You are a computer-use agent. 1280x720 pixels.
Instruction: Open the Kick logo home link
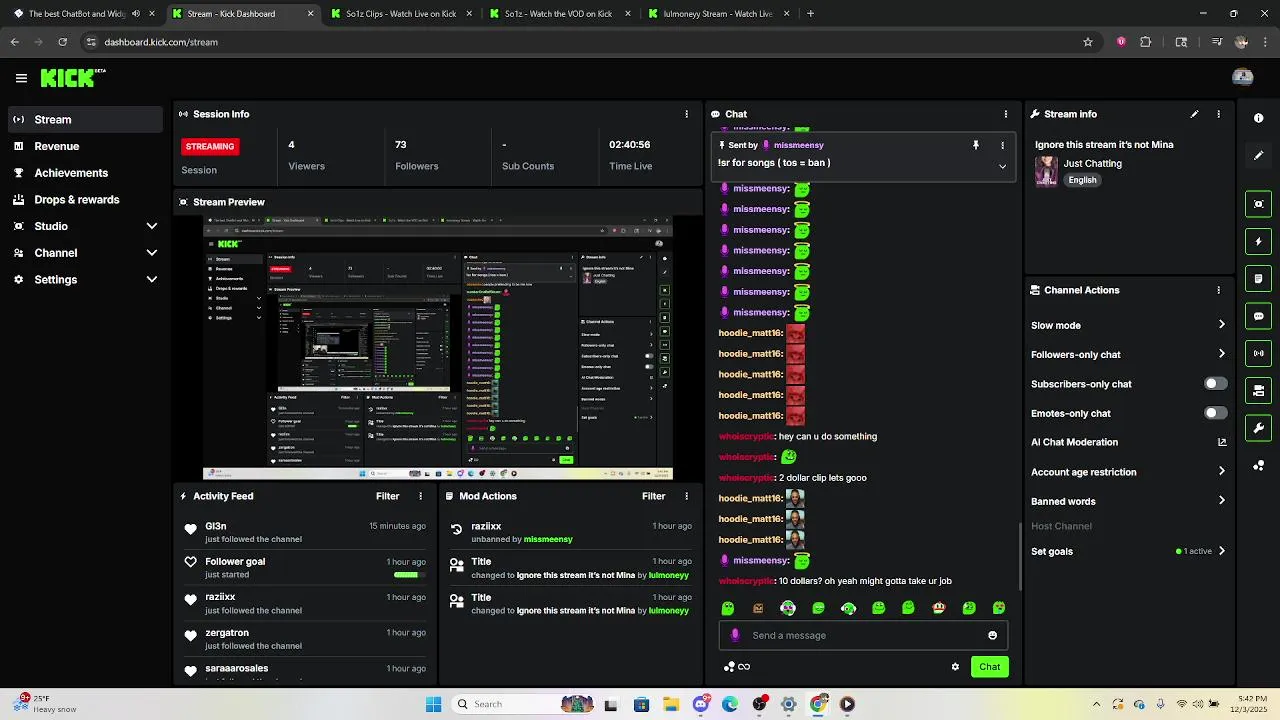click(x=73, y=78)
